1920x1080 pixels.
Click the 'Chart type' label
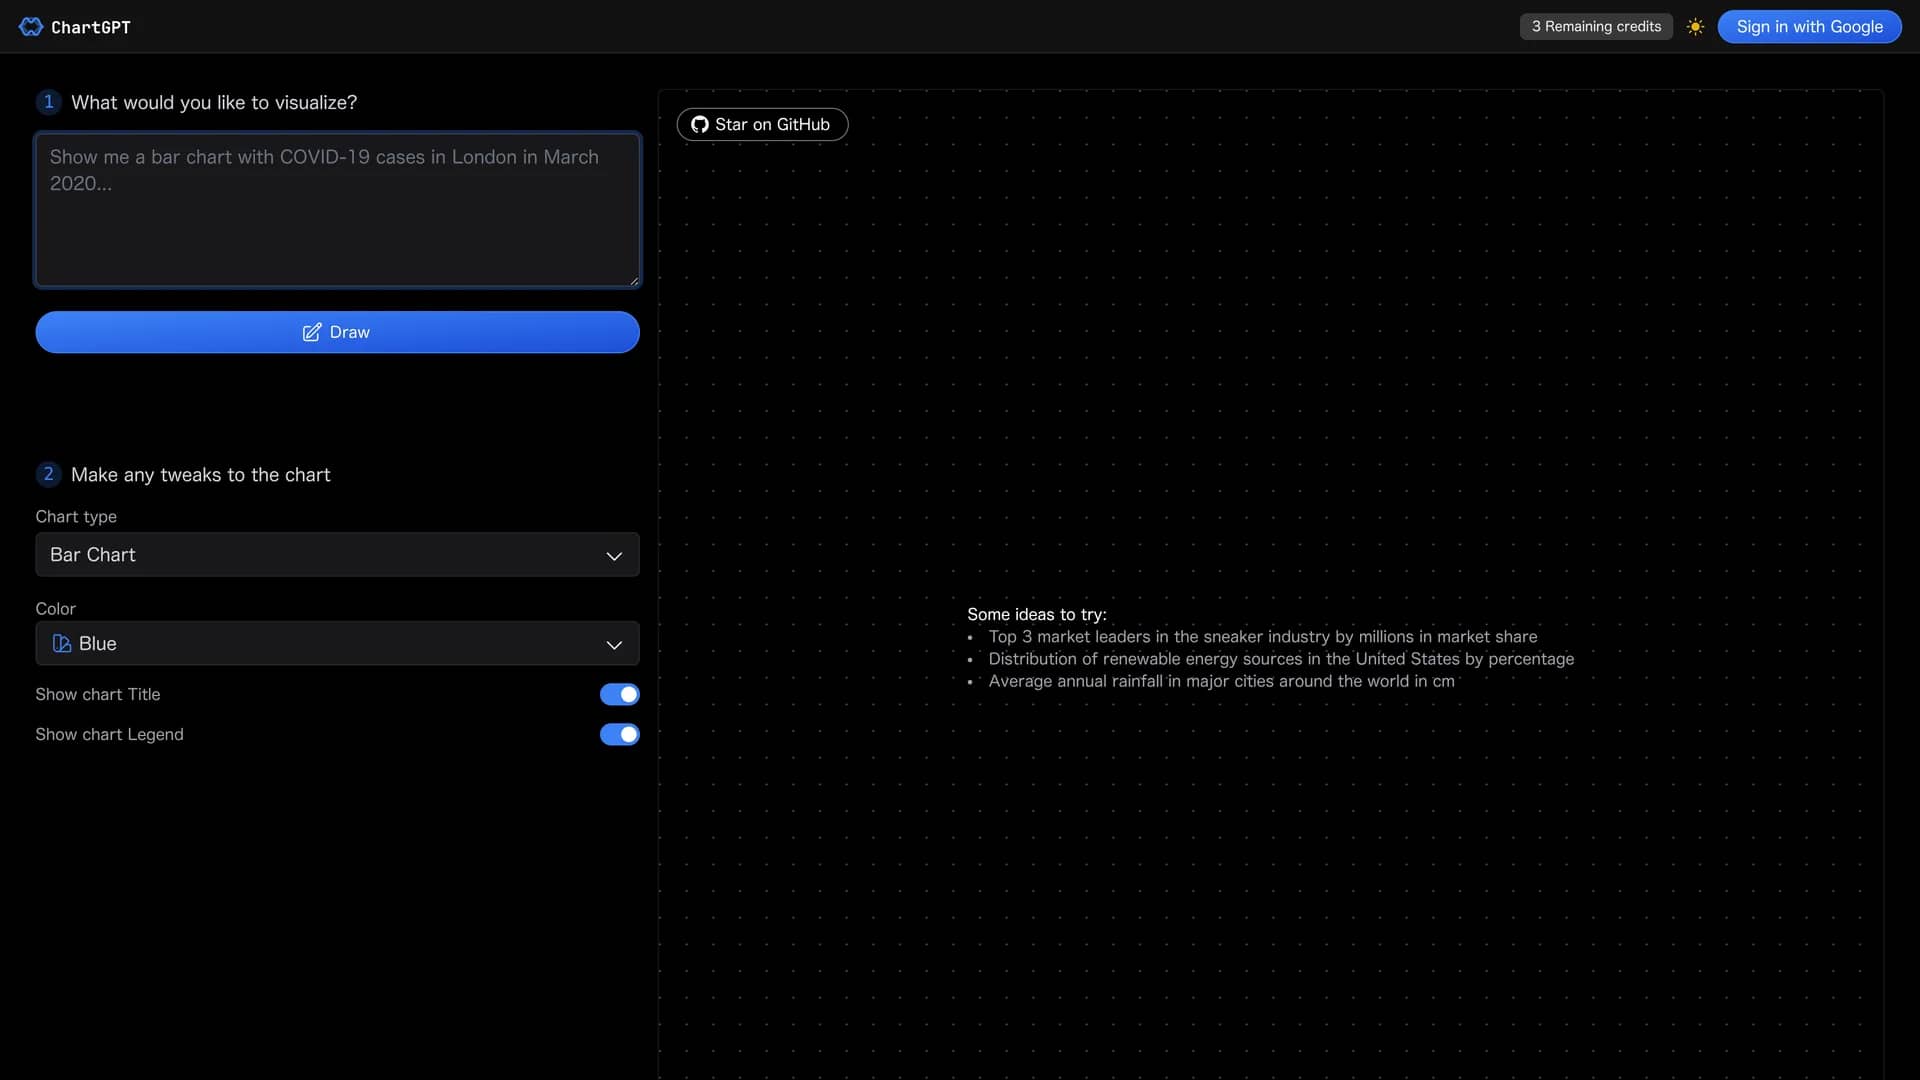[76, 517]
